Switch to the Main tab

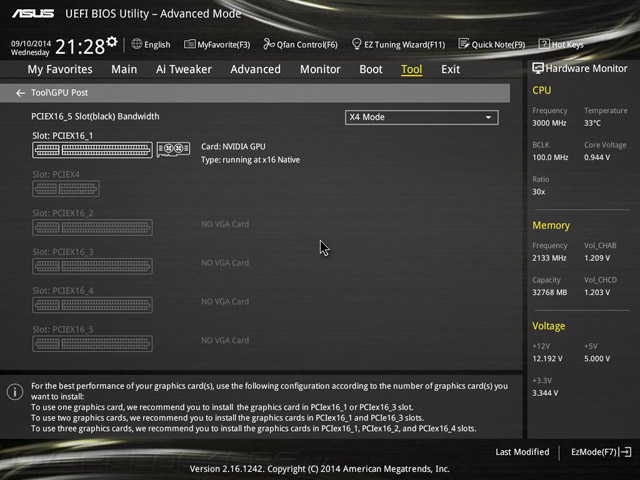124,69
